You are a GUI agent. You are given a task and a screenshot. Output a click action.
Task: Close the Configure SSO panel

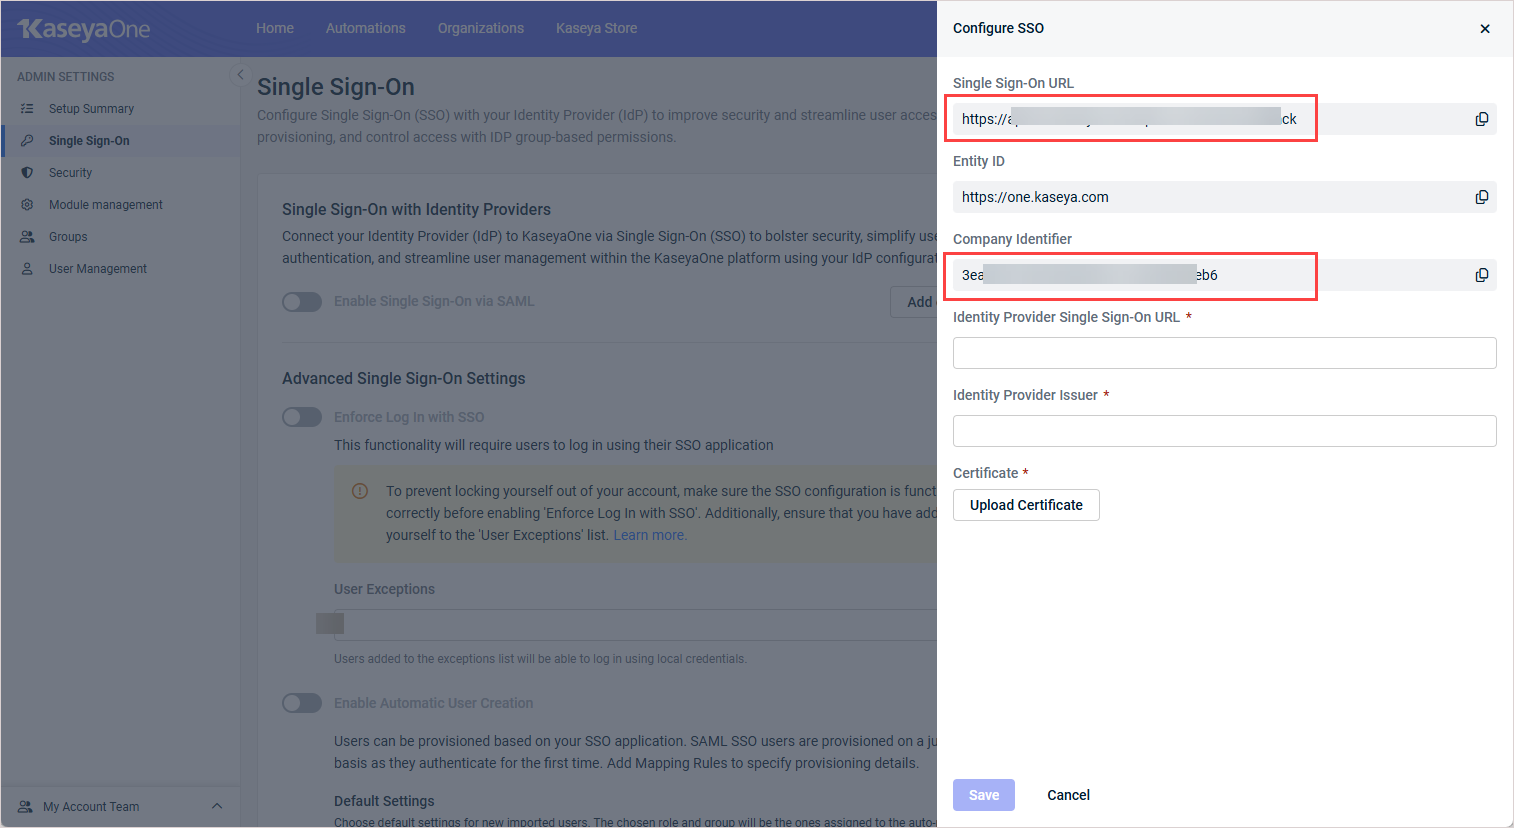tap(1484, 29)
